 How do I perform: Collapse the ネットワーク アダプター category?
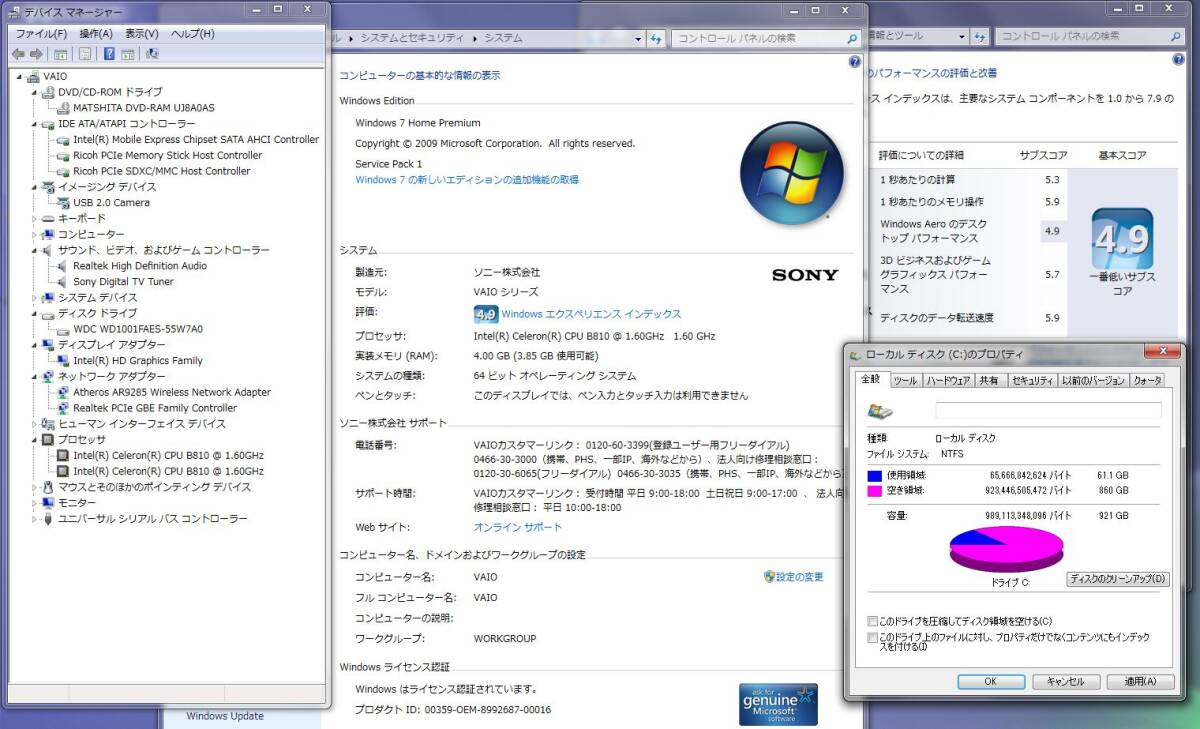click(x=35, y=377)
